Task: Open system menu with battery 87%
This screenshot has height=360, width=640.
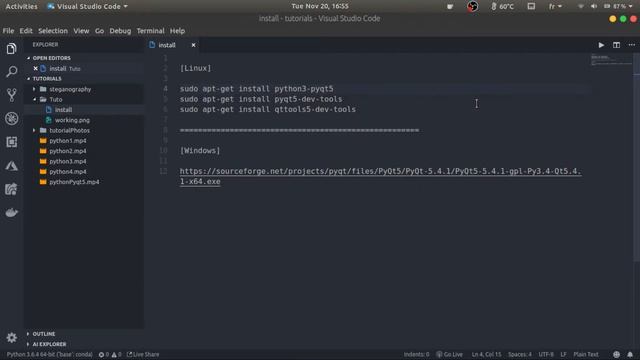Action: point(606,6)
